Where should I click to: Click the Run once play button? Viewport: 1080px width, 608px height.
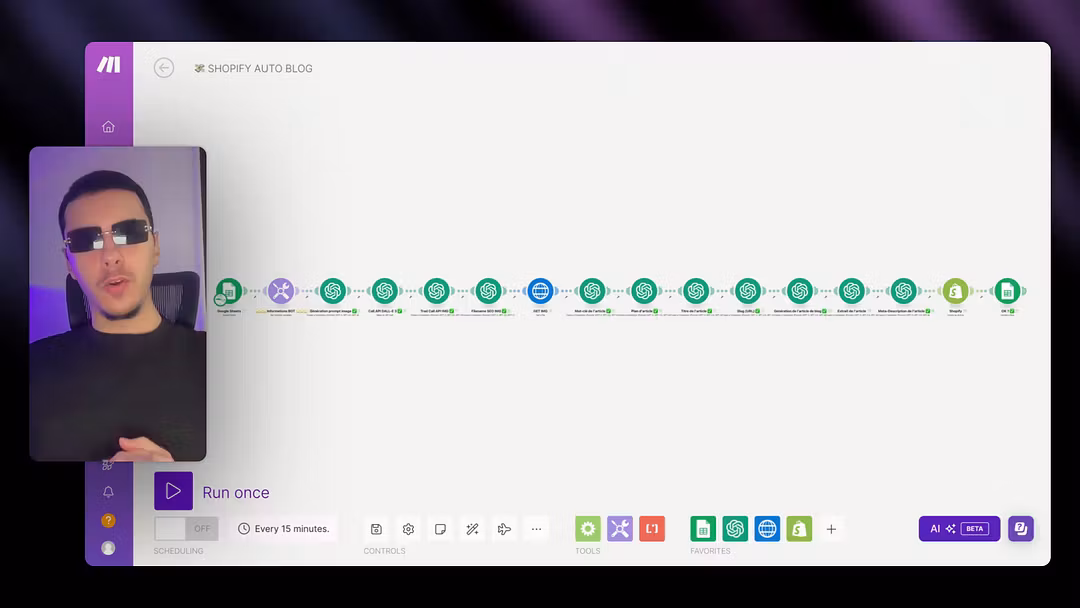coord(173,491)
